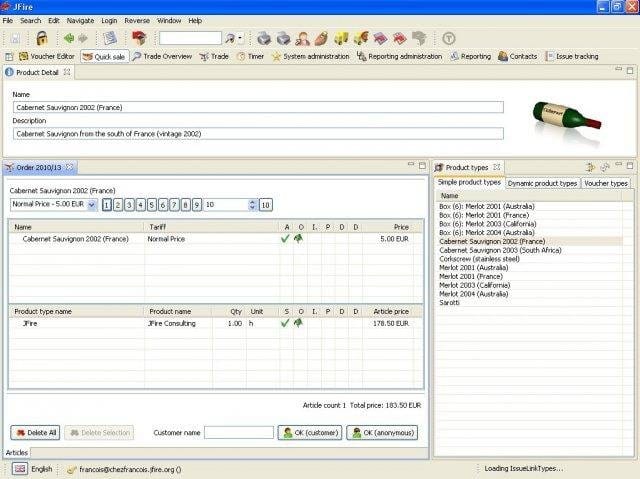640x479 pixels.
Task: Select the Dynamic product types tab
Action: [x=542, y=183]
